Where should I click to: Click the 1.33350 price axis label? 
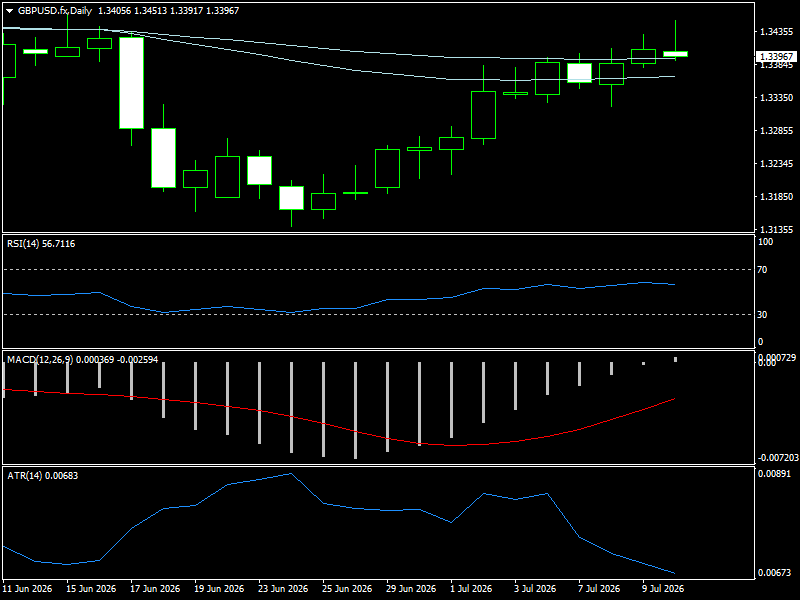tap(777, 97)
